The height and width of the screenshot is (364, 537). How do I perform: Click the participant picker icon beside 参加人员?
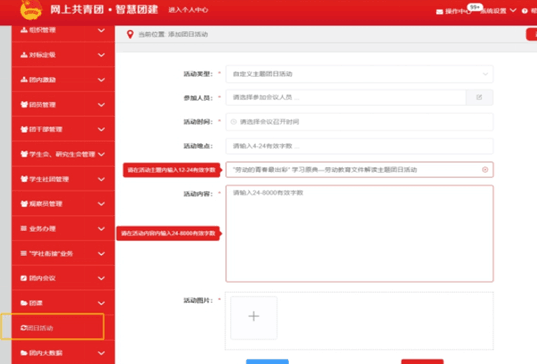click(479, 98)
